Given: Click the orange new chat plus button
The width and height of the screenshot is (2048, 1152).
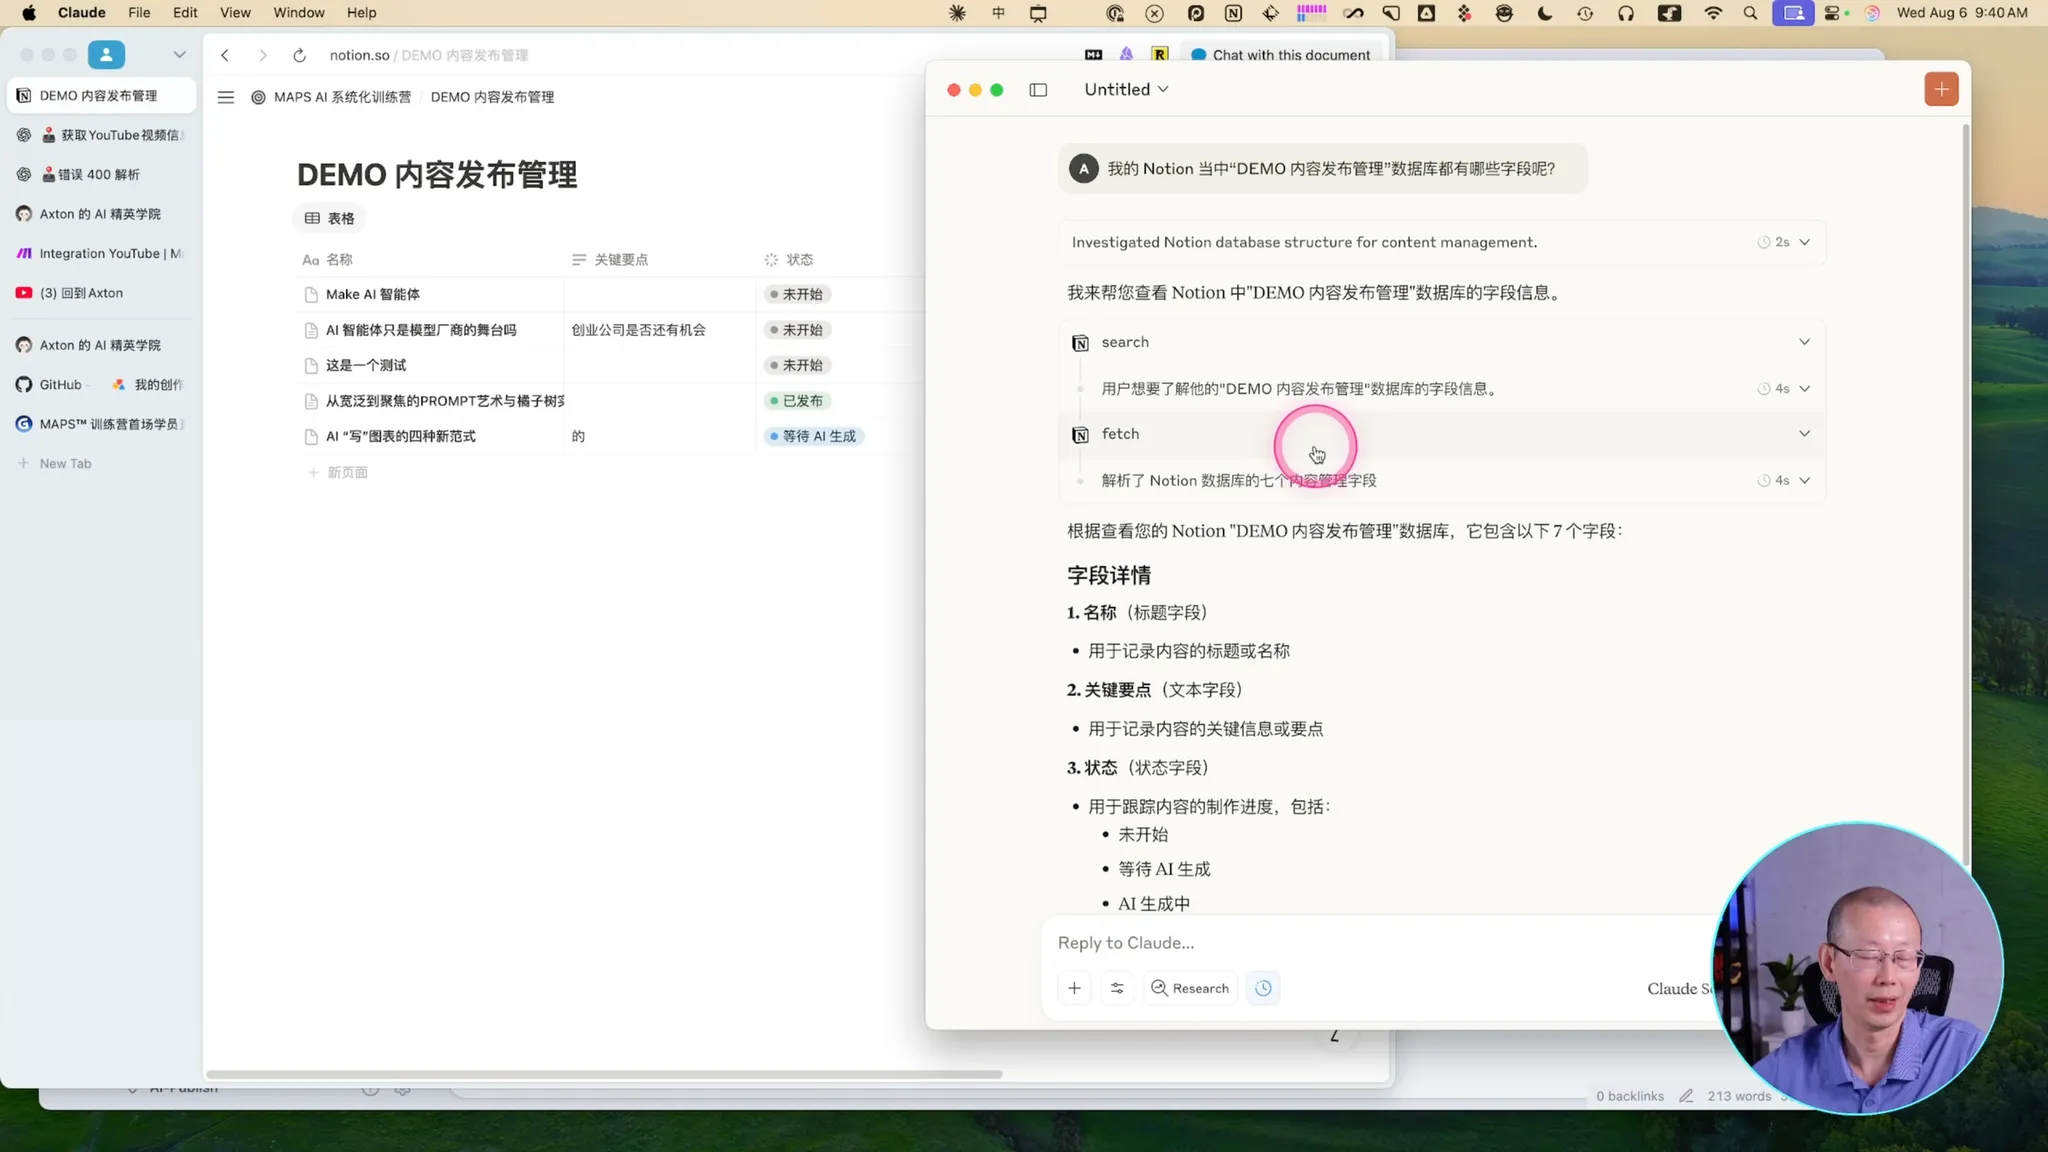Looking at the screenshot, I should coord(1941,89).
